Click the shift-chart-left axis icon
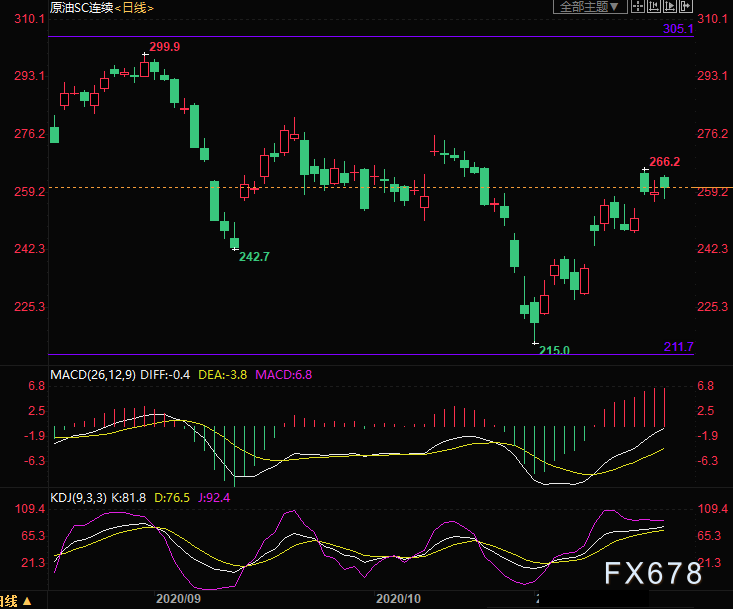733x609 pixels. coord(654,7)
